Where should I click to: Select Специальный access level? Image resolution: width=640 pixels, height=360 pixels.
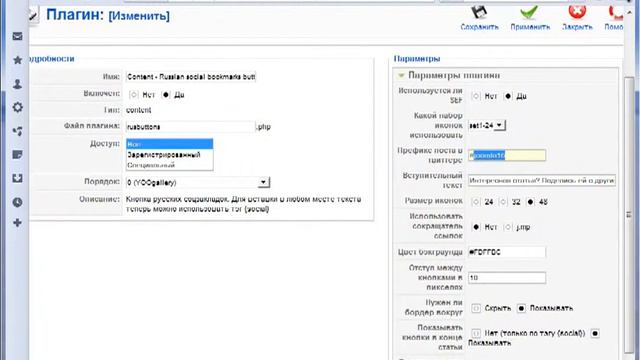169,165
